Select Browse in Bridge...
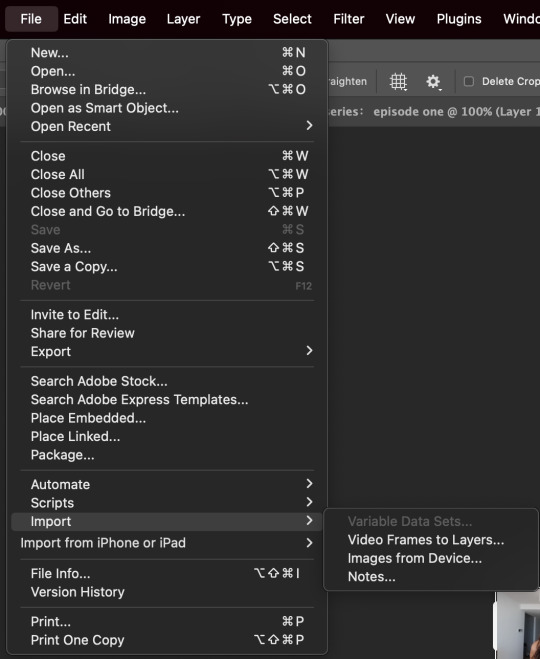The image size is (540, 659). 167,90
